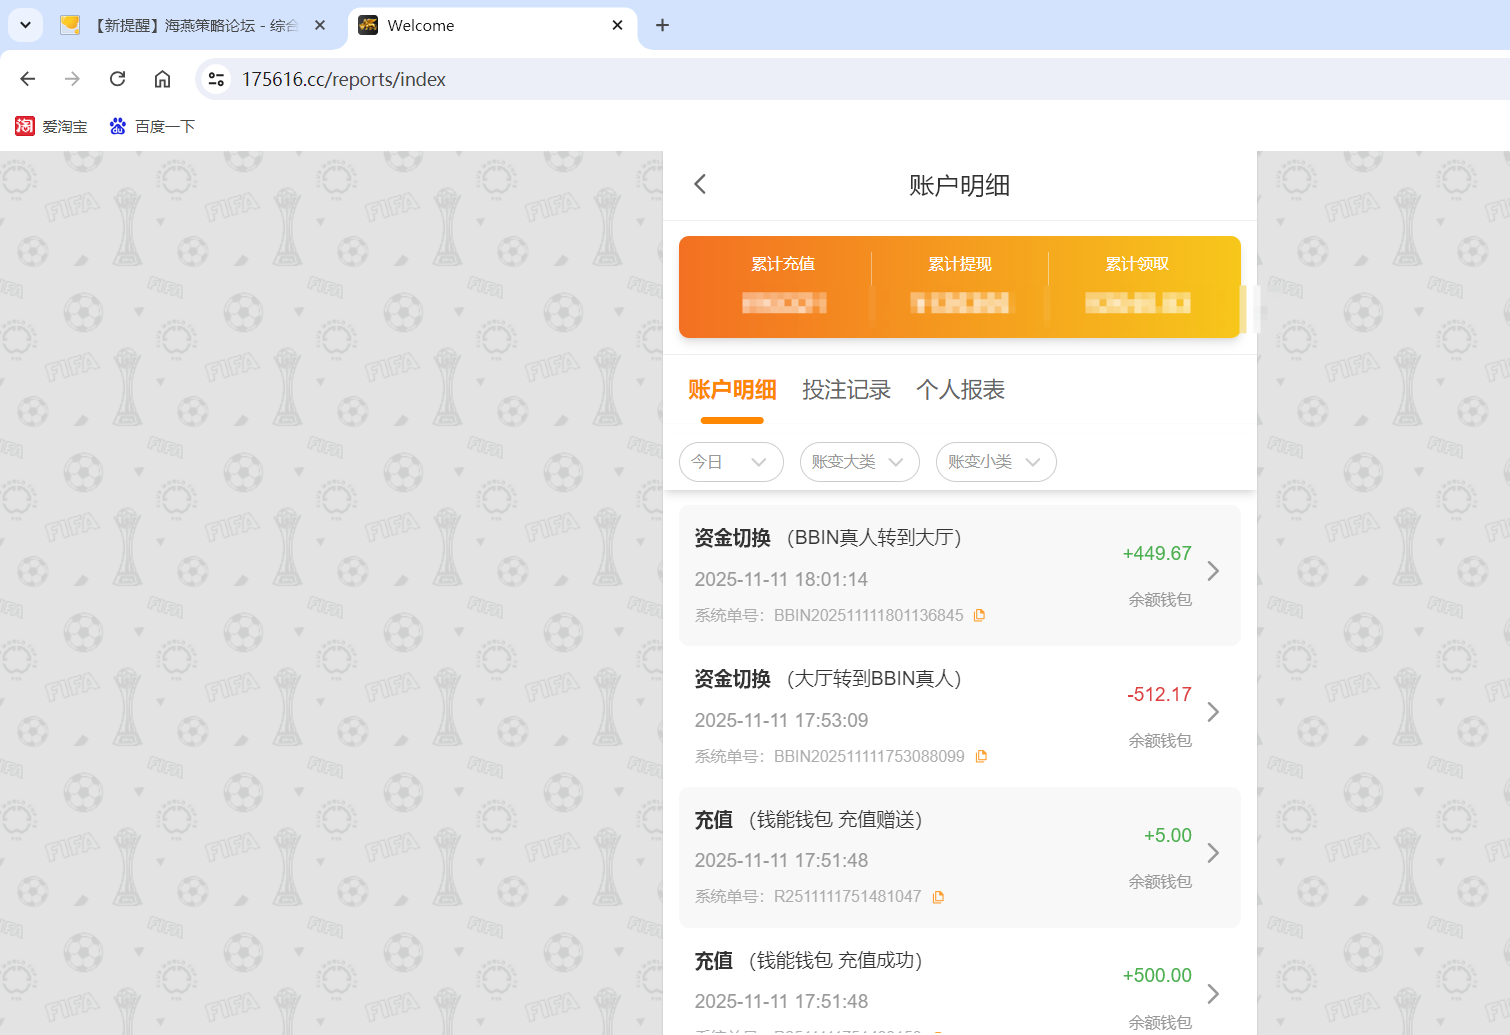Expand the -512.17 资金切换 record details
The image size is (1510, 1035).
1213,712
